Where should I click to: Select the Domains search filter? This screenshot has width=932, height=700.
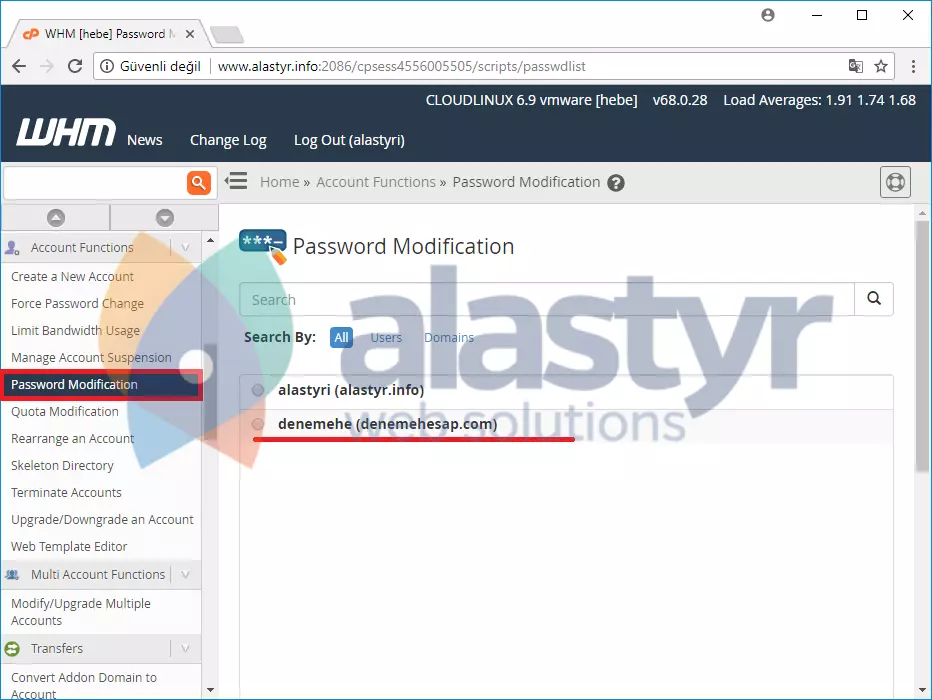[449, 338]
